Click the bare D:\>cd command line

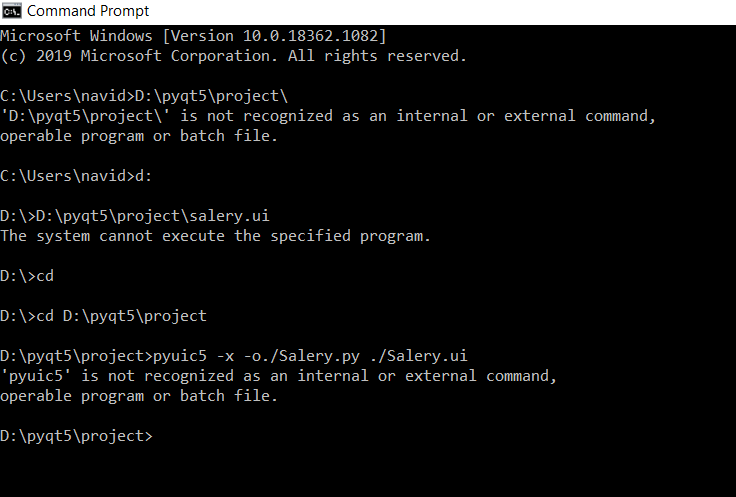[27, 276]
